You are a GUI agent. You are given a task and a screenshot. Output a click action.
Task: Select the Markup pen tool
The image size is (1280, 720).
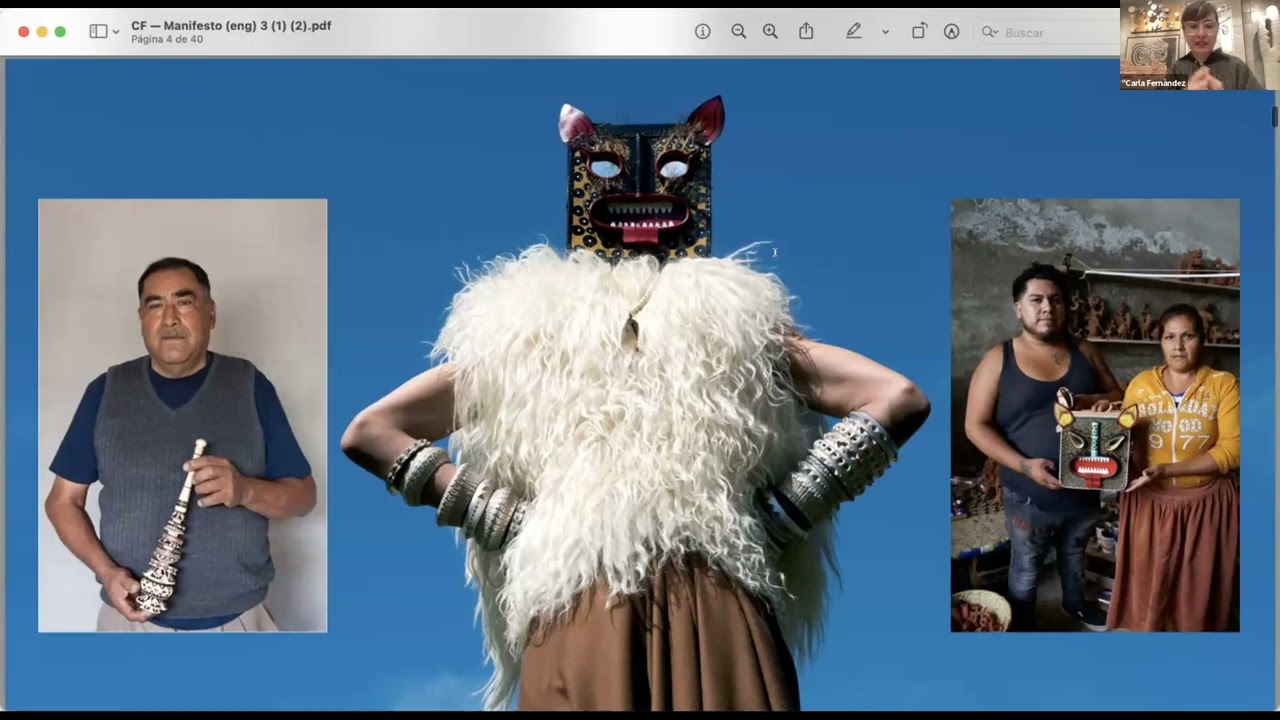coord(853,32)
